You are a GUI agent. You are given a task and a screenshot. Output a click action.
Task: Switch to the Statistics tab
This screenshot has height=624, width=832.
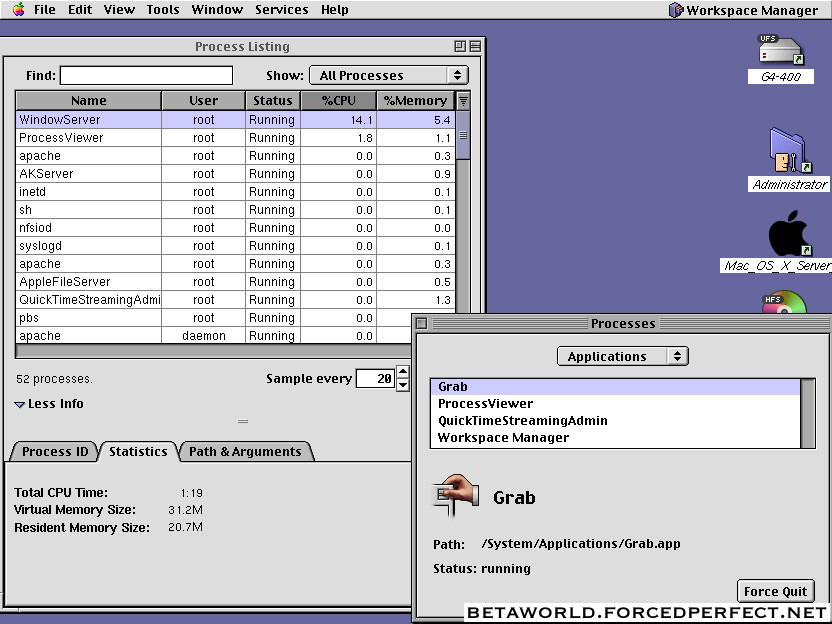[138, 452]
